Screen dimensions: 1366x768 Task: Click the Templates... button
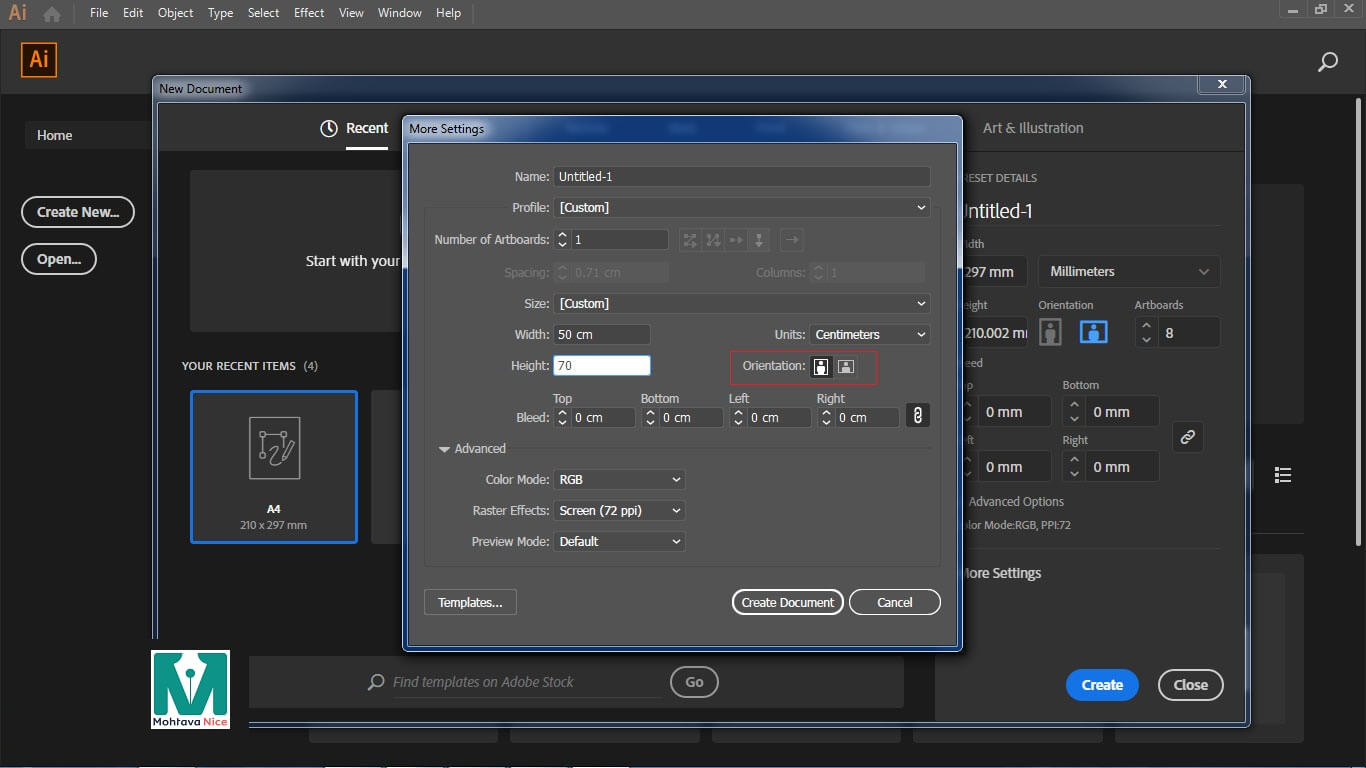[470, 602]
